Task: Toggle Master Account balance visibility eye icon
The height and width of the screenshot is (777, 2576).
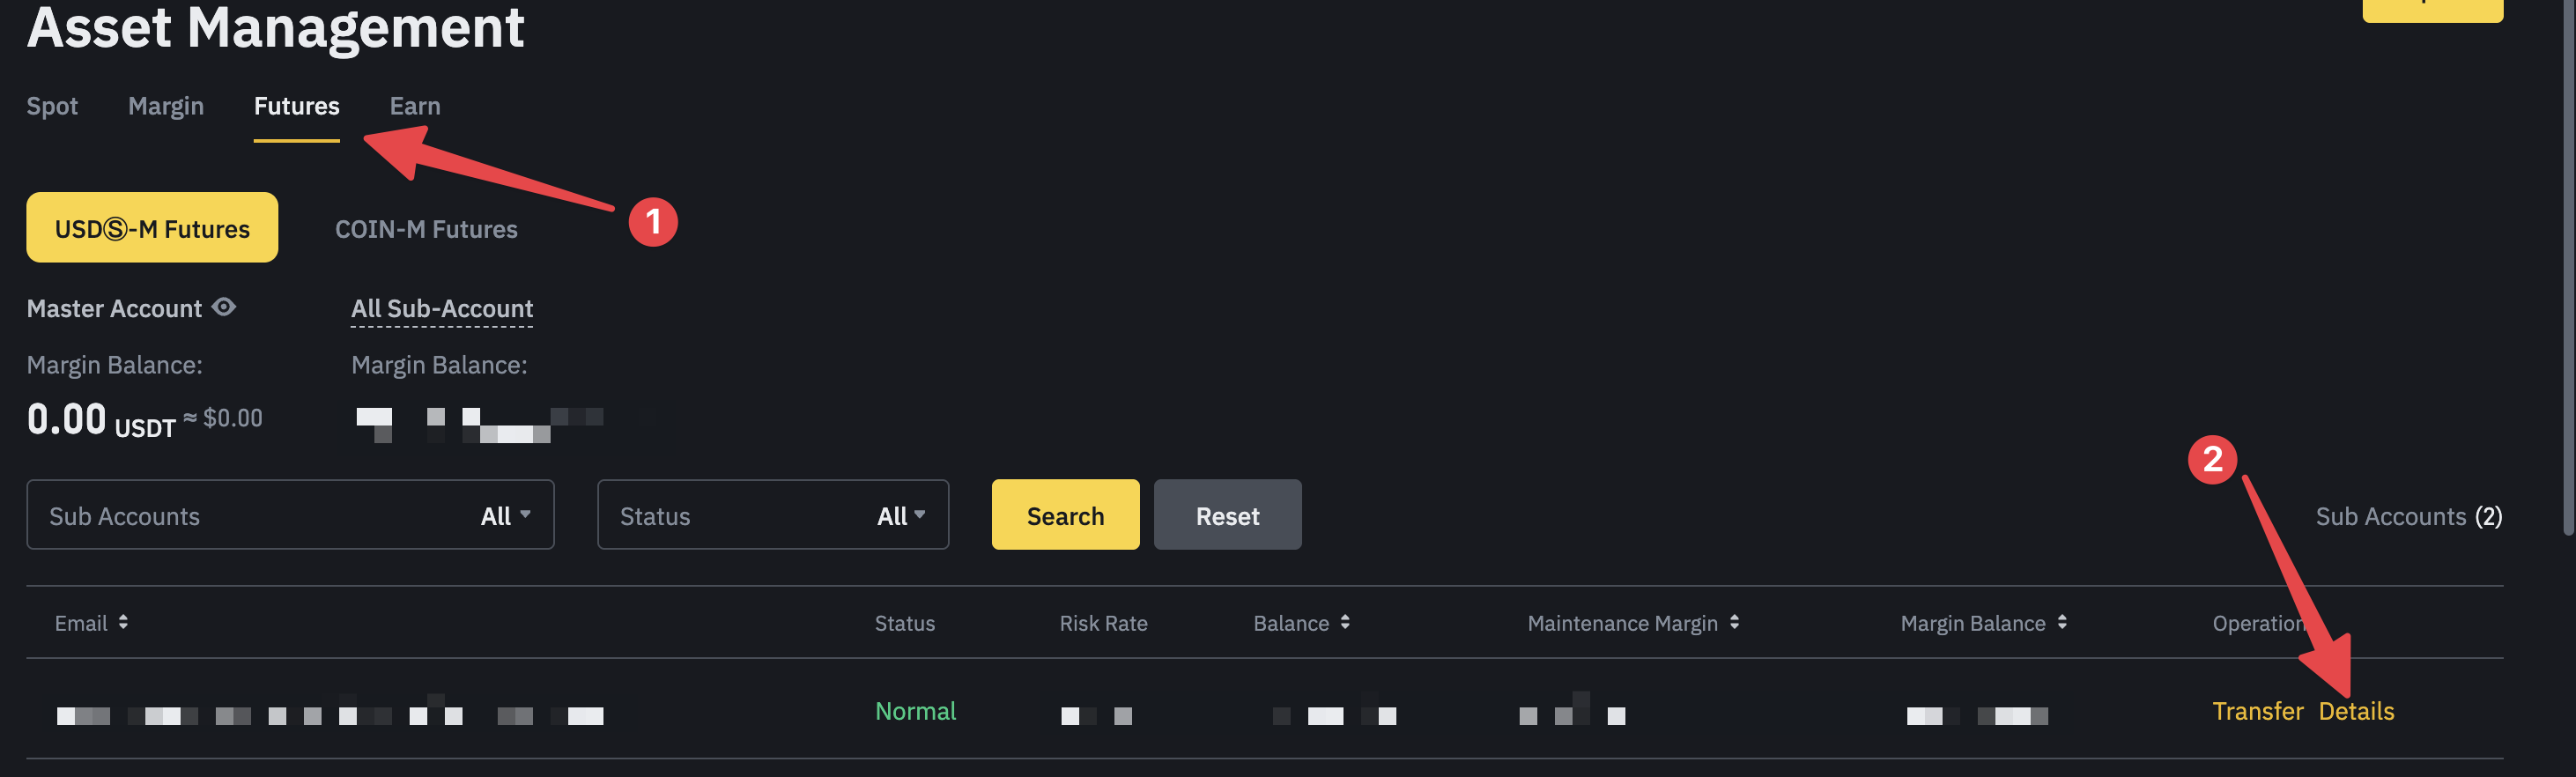Action: (x=225, y=307)
